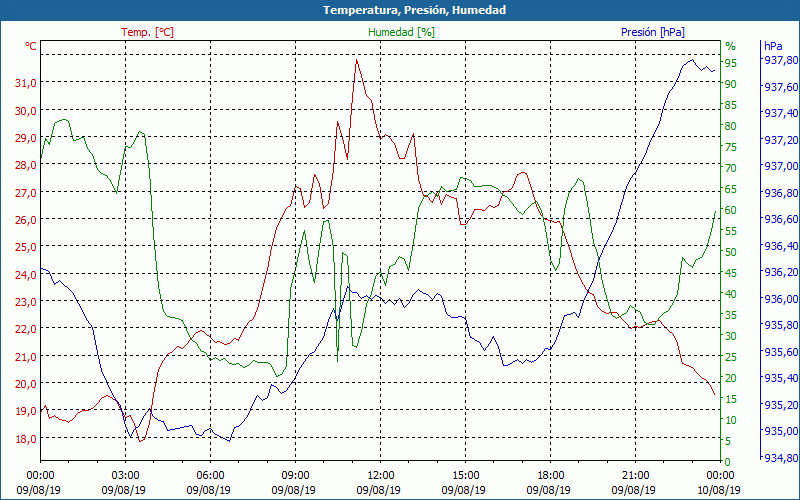Click the '25,0' temperature axis value
Screen dimensions: 800x500
pos(26,247)
